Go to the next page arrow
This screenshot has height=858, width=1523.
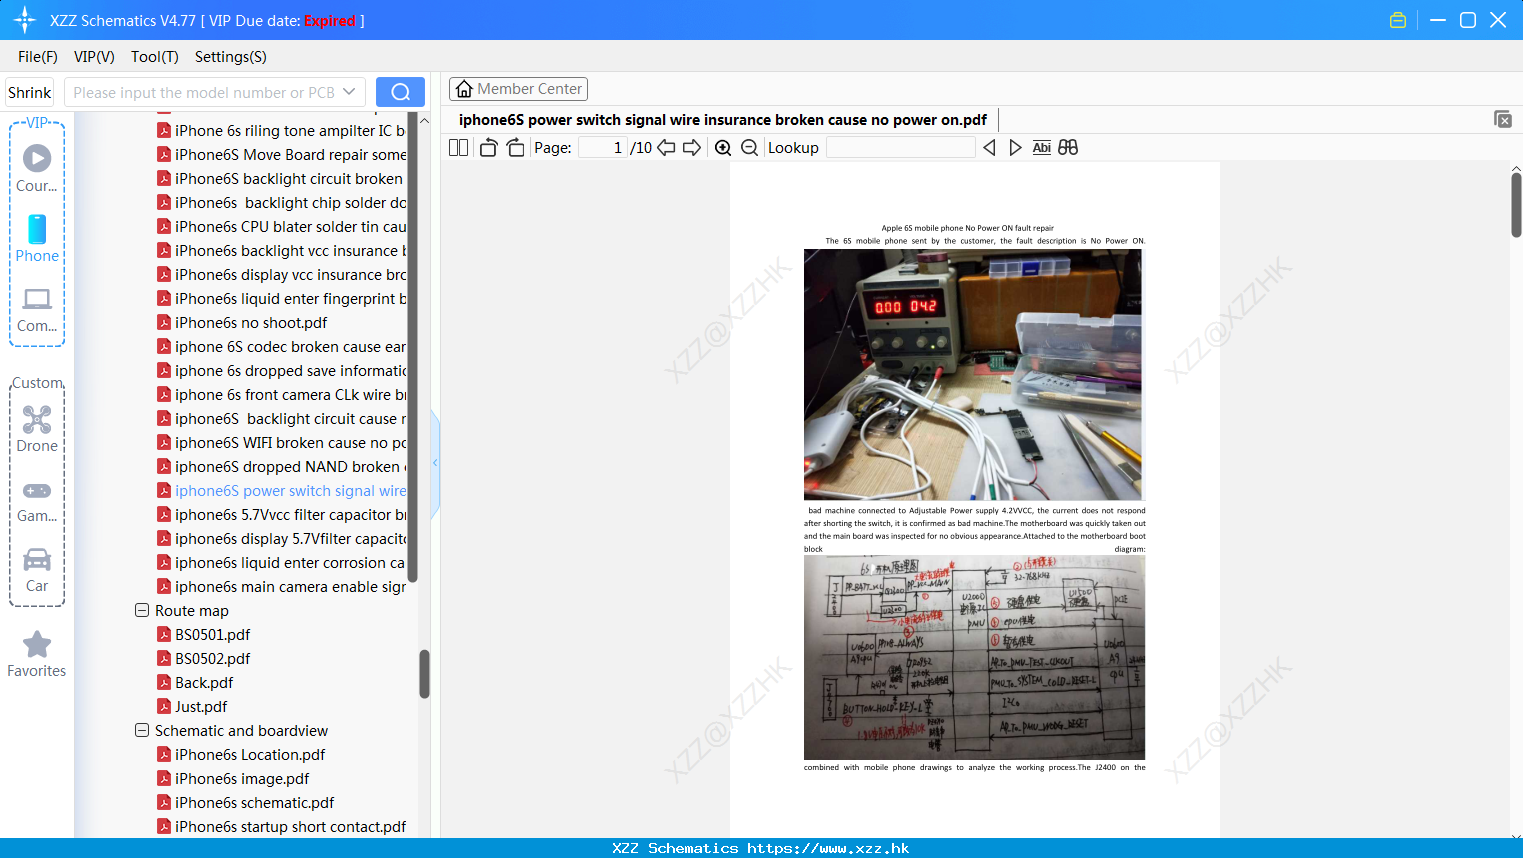(x=692, y=147)
